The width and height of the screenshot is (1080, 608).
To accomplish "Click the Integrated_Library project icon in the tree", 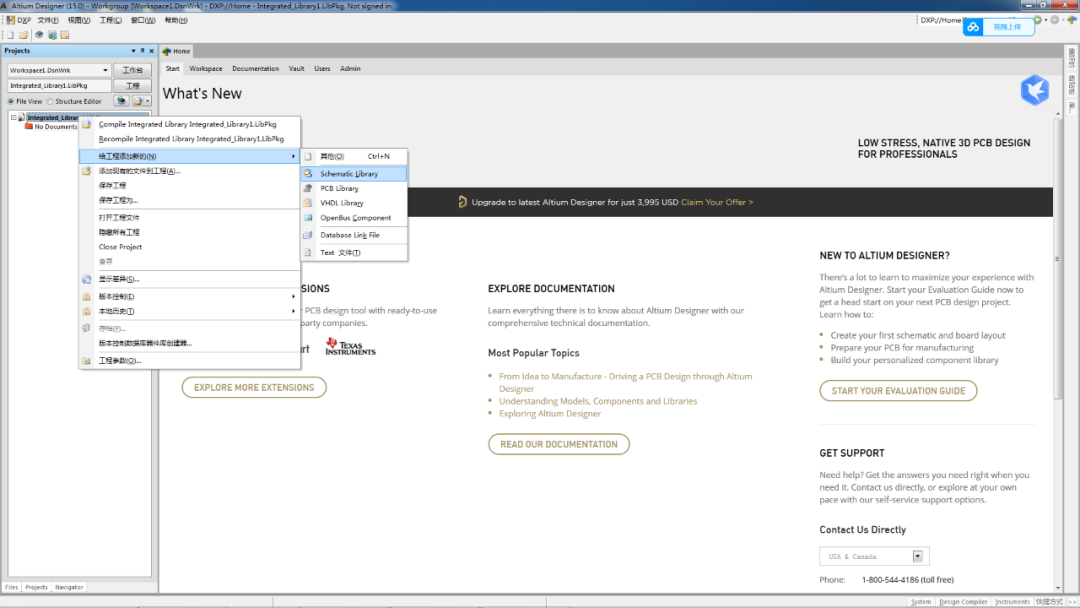I will pyautogui.click(x=22, y=118).
